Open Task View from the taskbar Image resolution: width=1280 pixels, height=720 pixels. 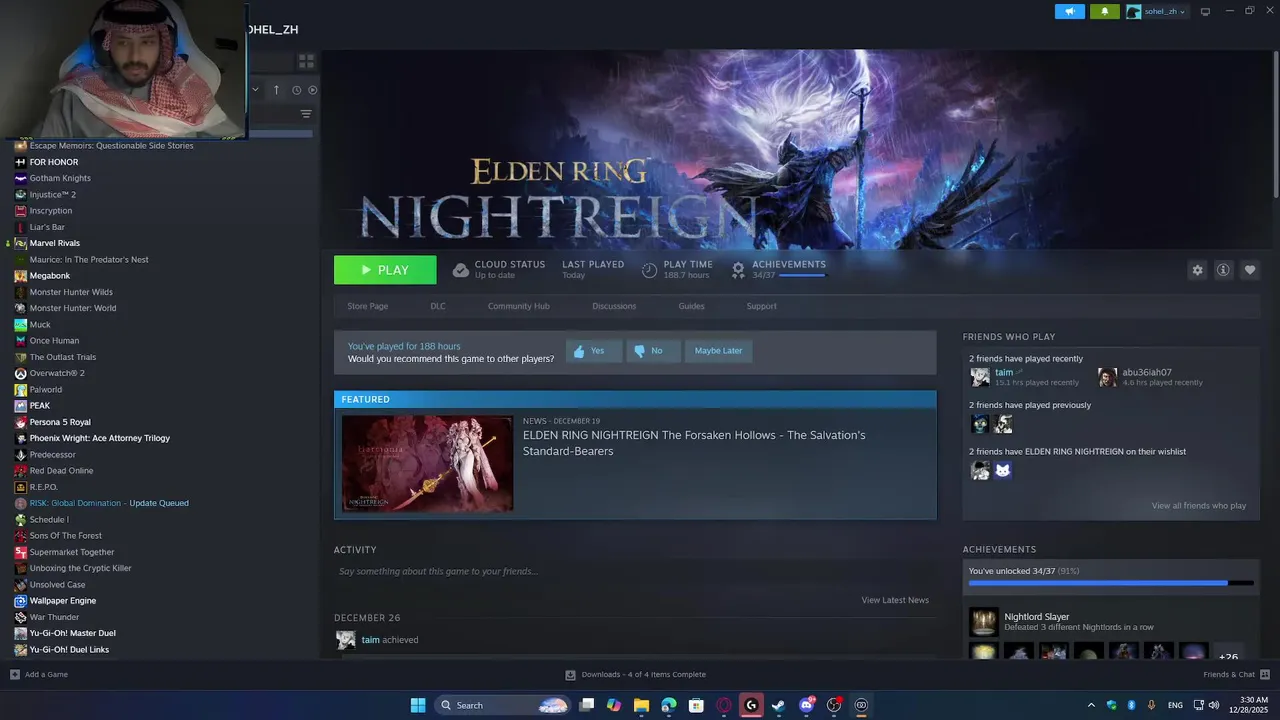point(587,705)
